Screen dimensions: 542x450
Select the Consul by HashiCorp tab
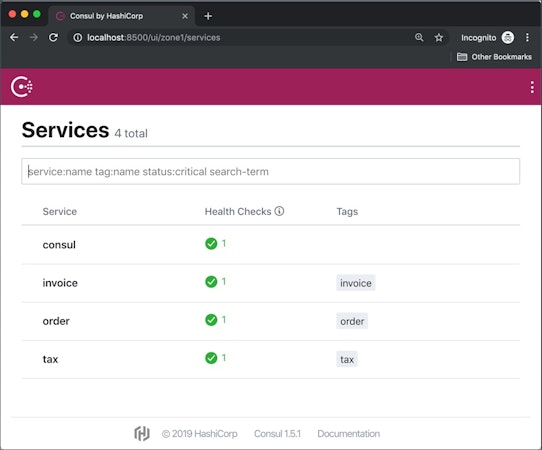click(121, 16)
